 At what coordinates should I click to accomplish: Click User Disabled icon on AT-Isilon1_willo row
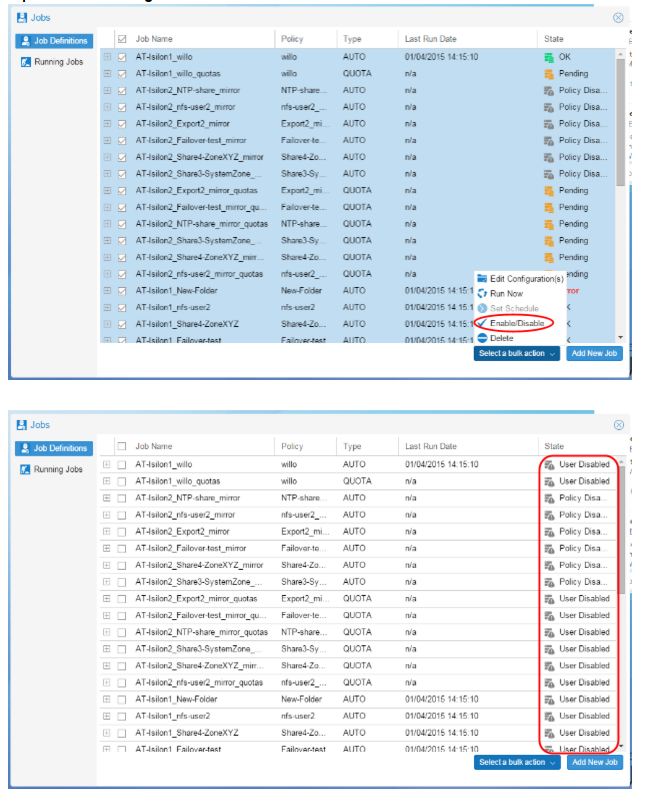tap(549, 465)
